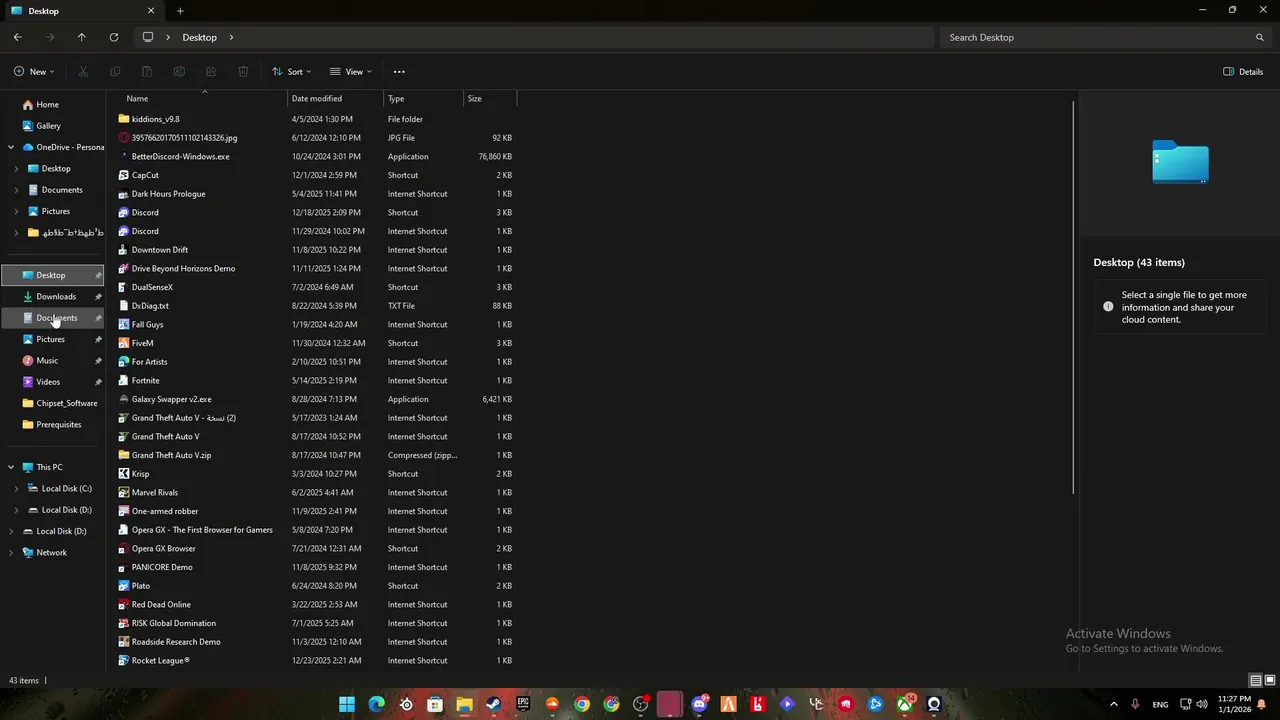This screenshot has height=720, width=1280.
Task: Open Xbox app from the taskbar
Action: 905,704
